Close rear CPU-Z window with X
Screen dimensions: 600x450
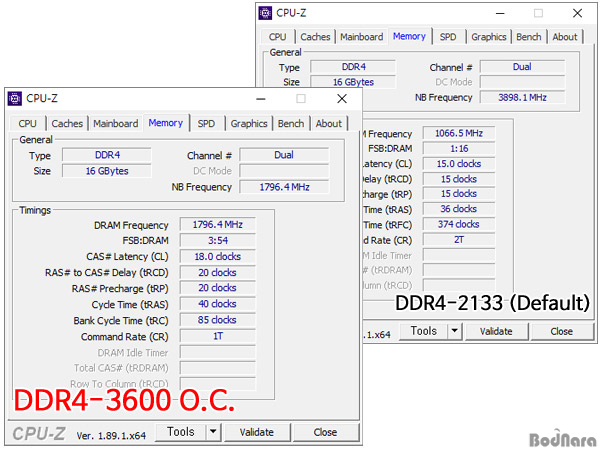[577, 13]
